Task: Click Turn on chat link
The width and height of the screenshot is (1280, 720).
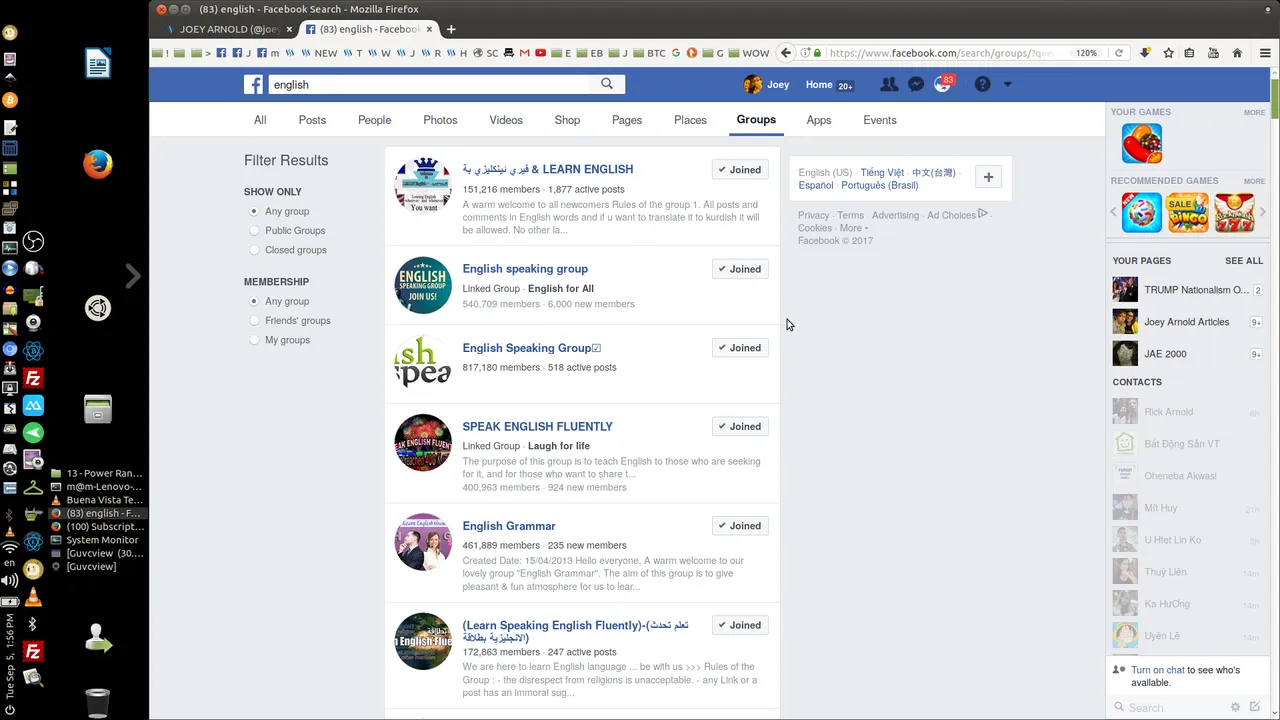Action: pyautogui.click(x=1158, y=670)
